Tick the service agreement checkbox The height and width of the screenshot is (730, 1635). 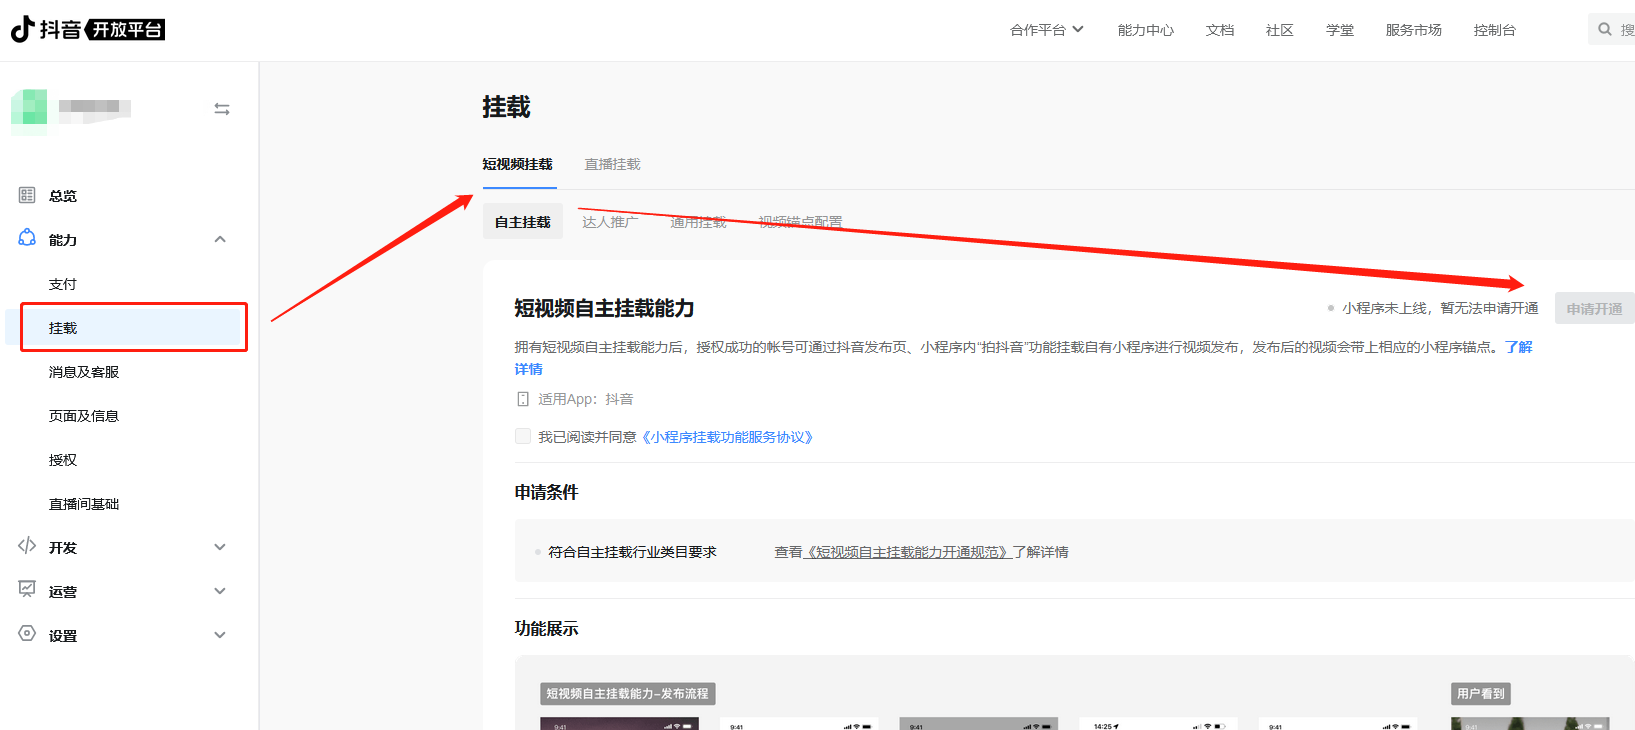(x=523, y=436)
